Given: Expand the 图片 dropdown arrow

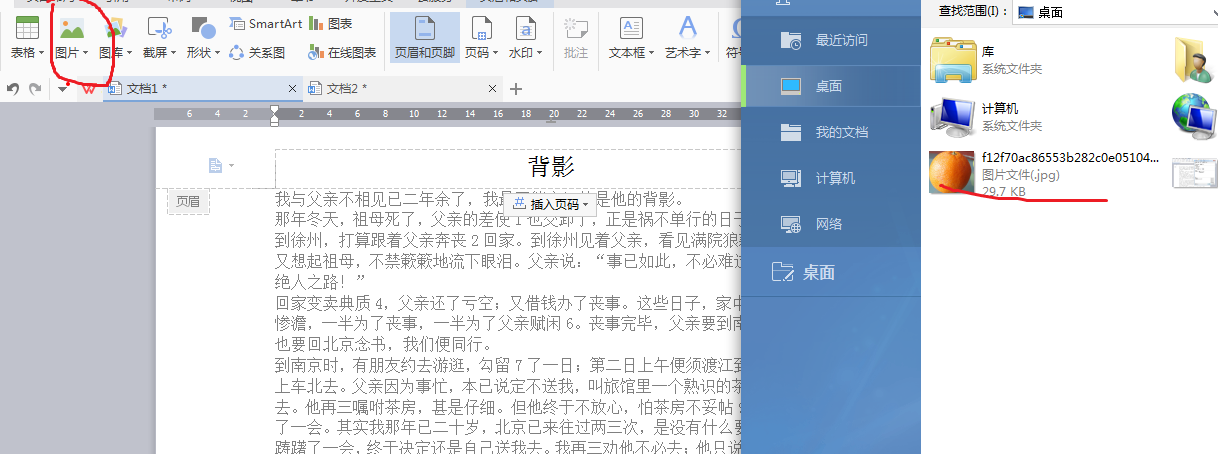Looking at the screenshot, I should pos(85,53).
